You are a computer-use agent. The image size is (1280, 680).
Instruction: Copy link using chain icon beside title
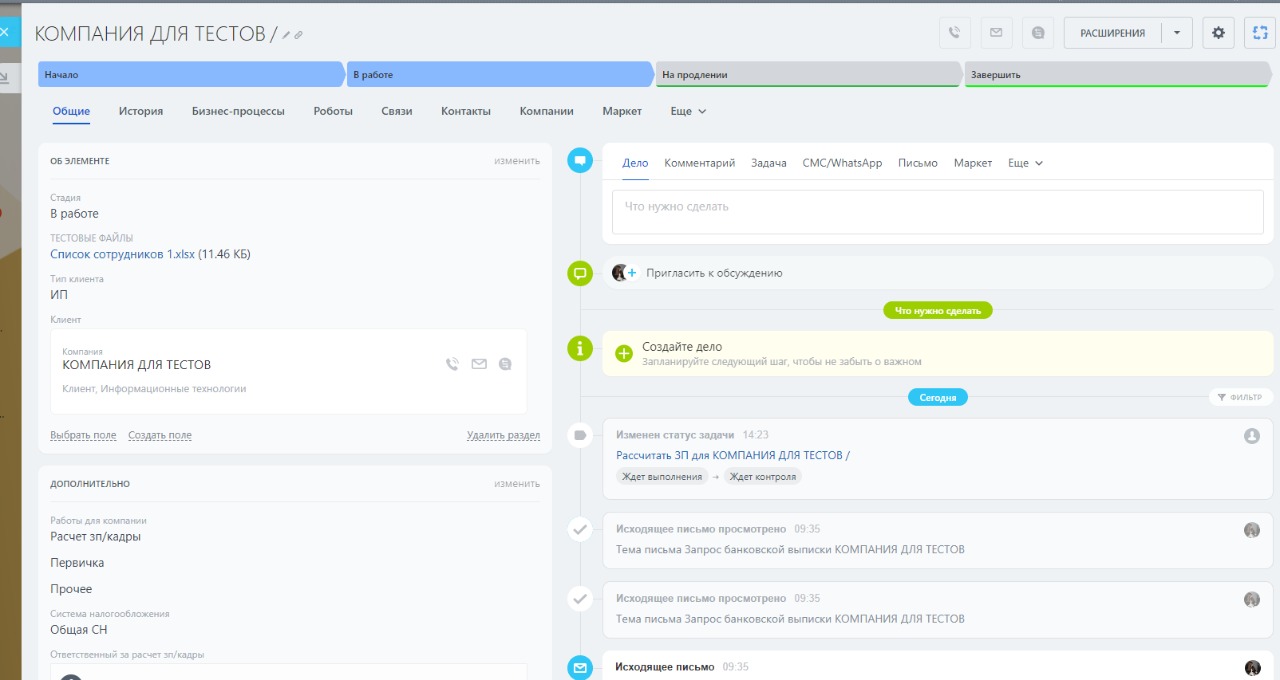(x=298, y=35)
